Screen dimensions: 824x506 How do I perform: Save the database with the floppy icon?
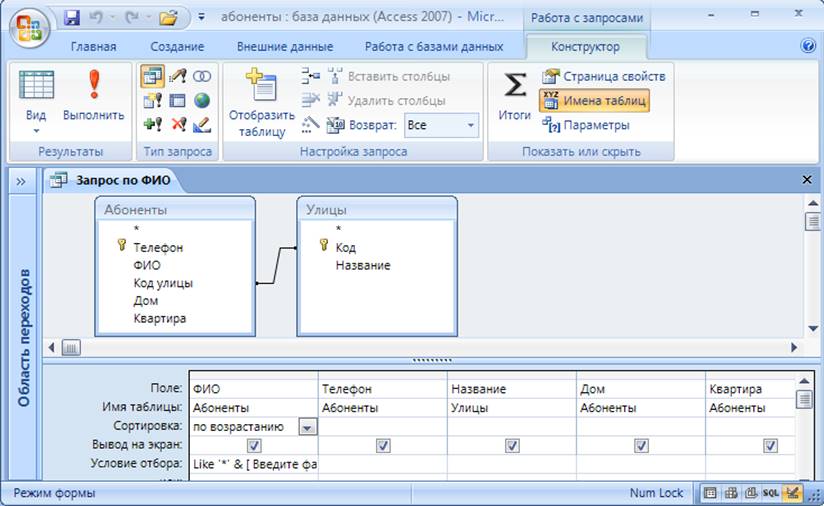pos(71,18)
